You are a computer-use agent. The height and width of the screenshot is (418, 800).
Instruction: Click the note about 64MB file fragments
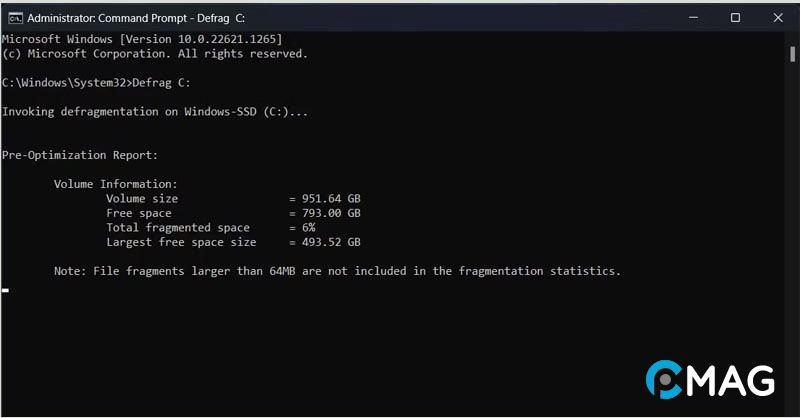337,271
